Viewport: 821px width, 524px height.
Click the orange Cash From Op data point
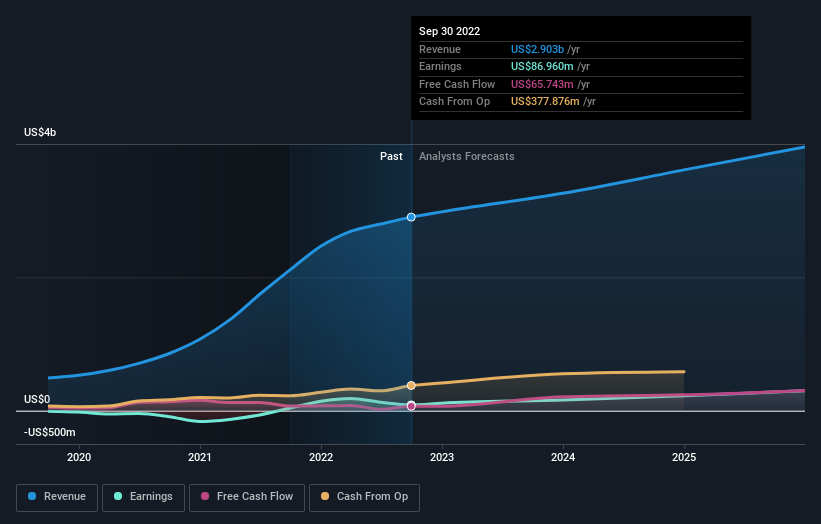click(x=411, y=385)
